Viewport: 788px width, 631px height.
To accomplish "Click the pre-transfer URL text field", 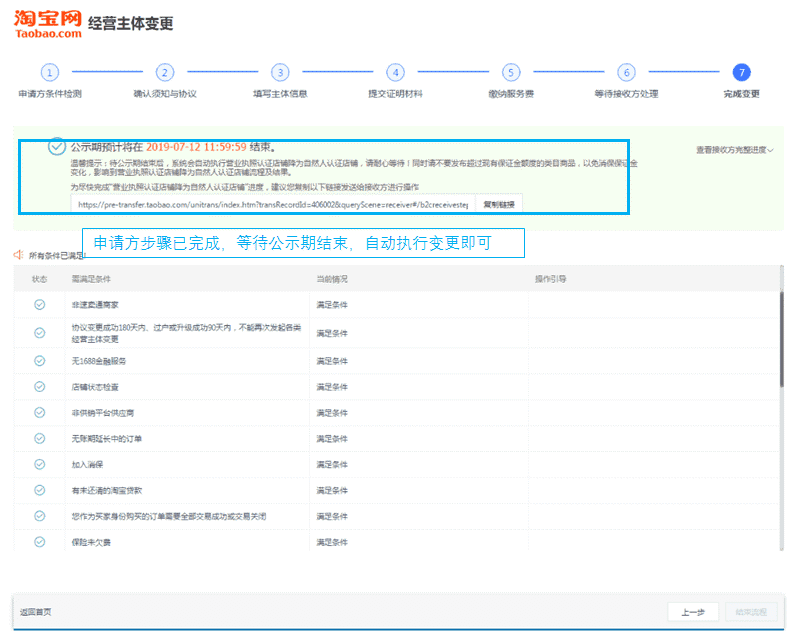I will coord(270,204).
